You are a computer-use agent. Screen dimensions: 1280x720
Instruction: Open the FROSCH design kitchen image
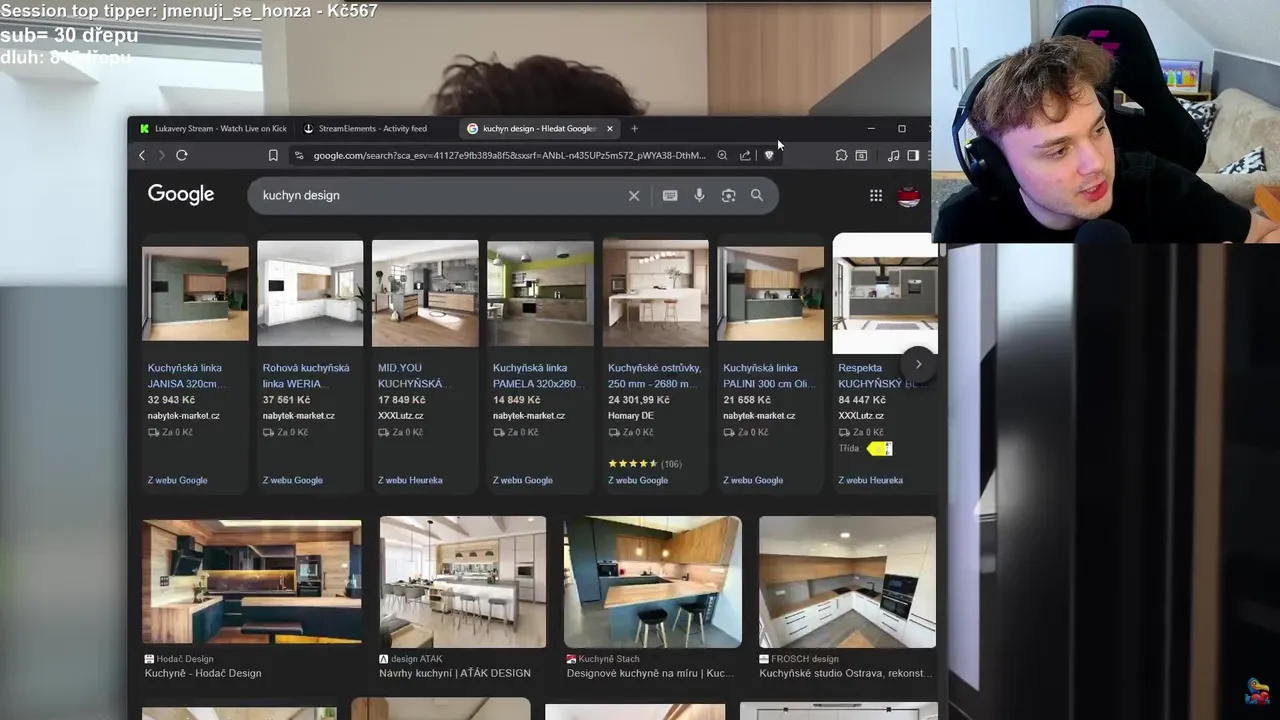[x=847, y=581]
